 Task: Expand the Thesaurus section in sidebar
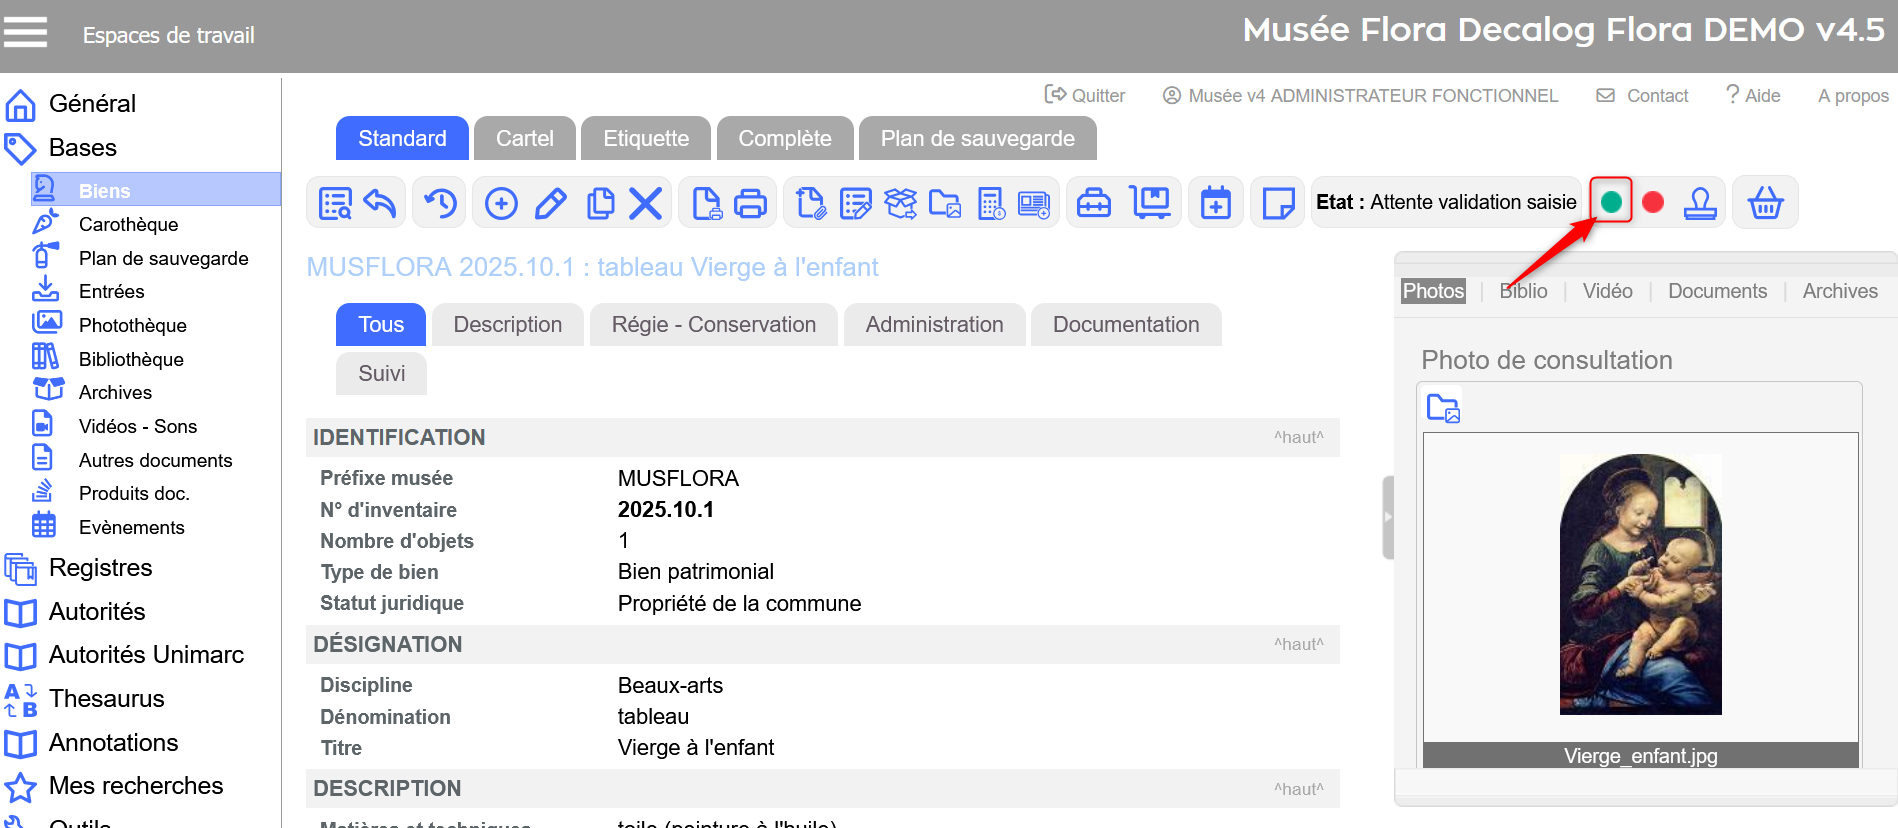pos(106,699)
